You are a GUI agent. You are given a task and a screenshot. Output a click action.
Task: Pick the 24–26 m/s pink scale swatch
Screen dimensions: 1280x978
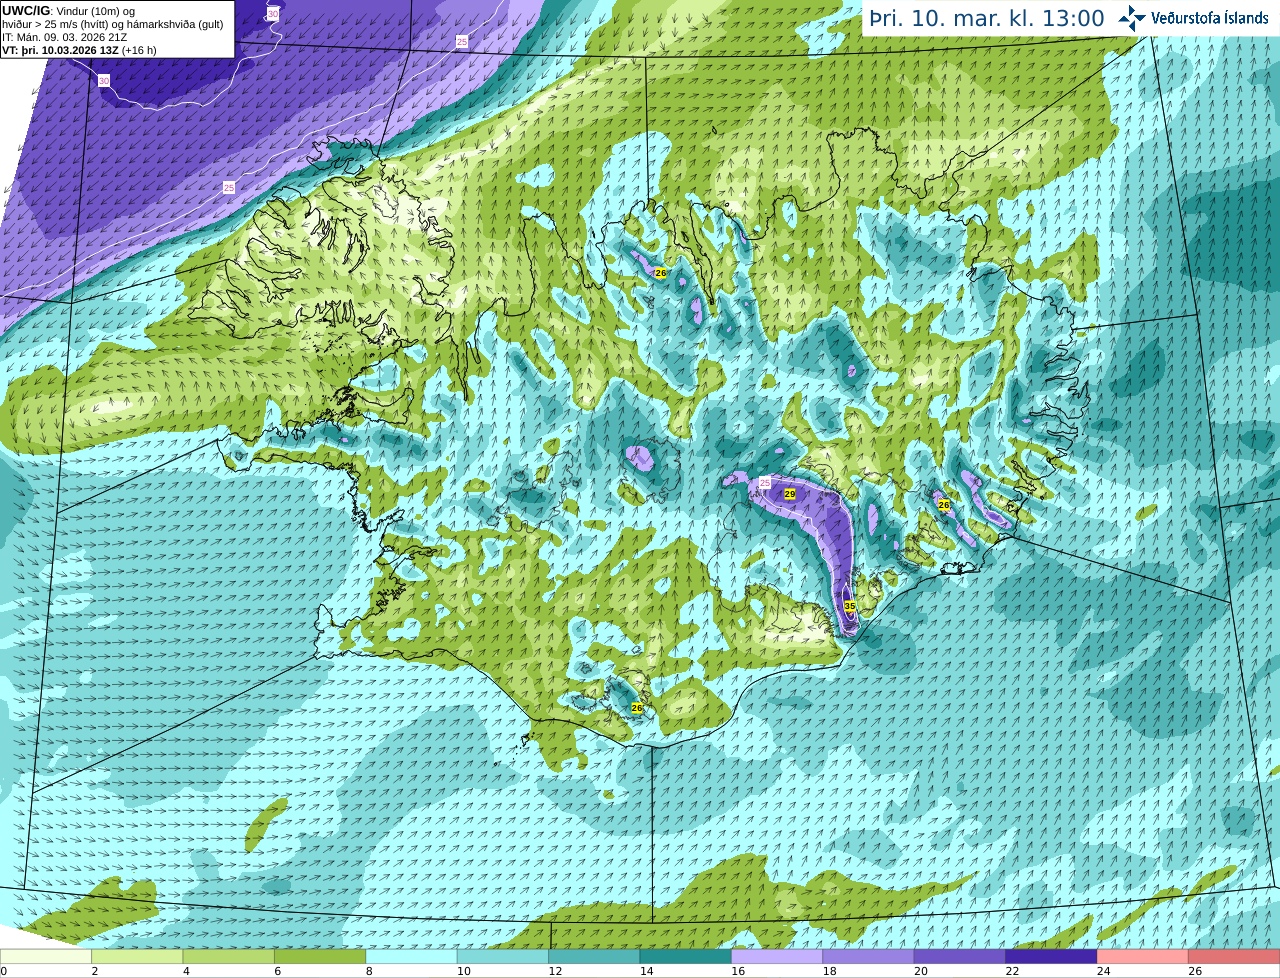click(1143, 956)
